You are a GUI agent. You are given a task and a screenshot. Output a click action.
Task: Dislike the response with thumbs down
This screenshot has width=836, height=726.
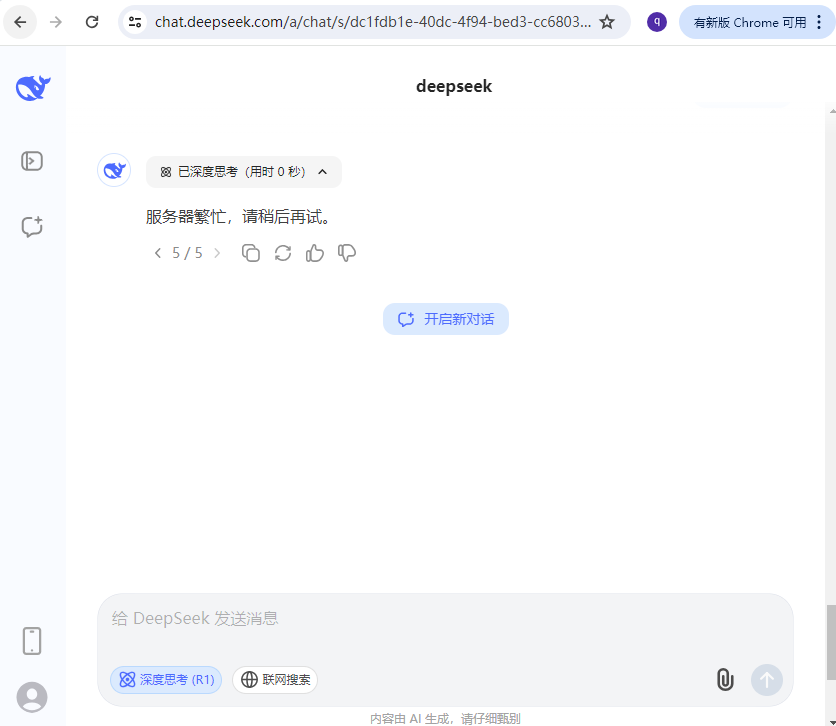(347, 253)
